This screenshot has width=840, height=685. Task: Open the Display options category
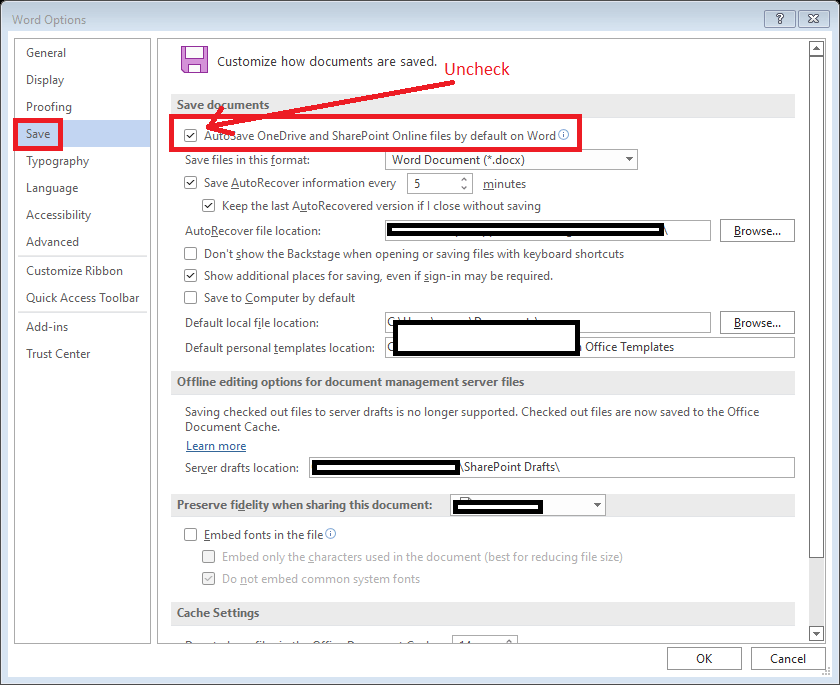(45, 80)
